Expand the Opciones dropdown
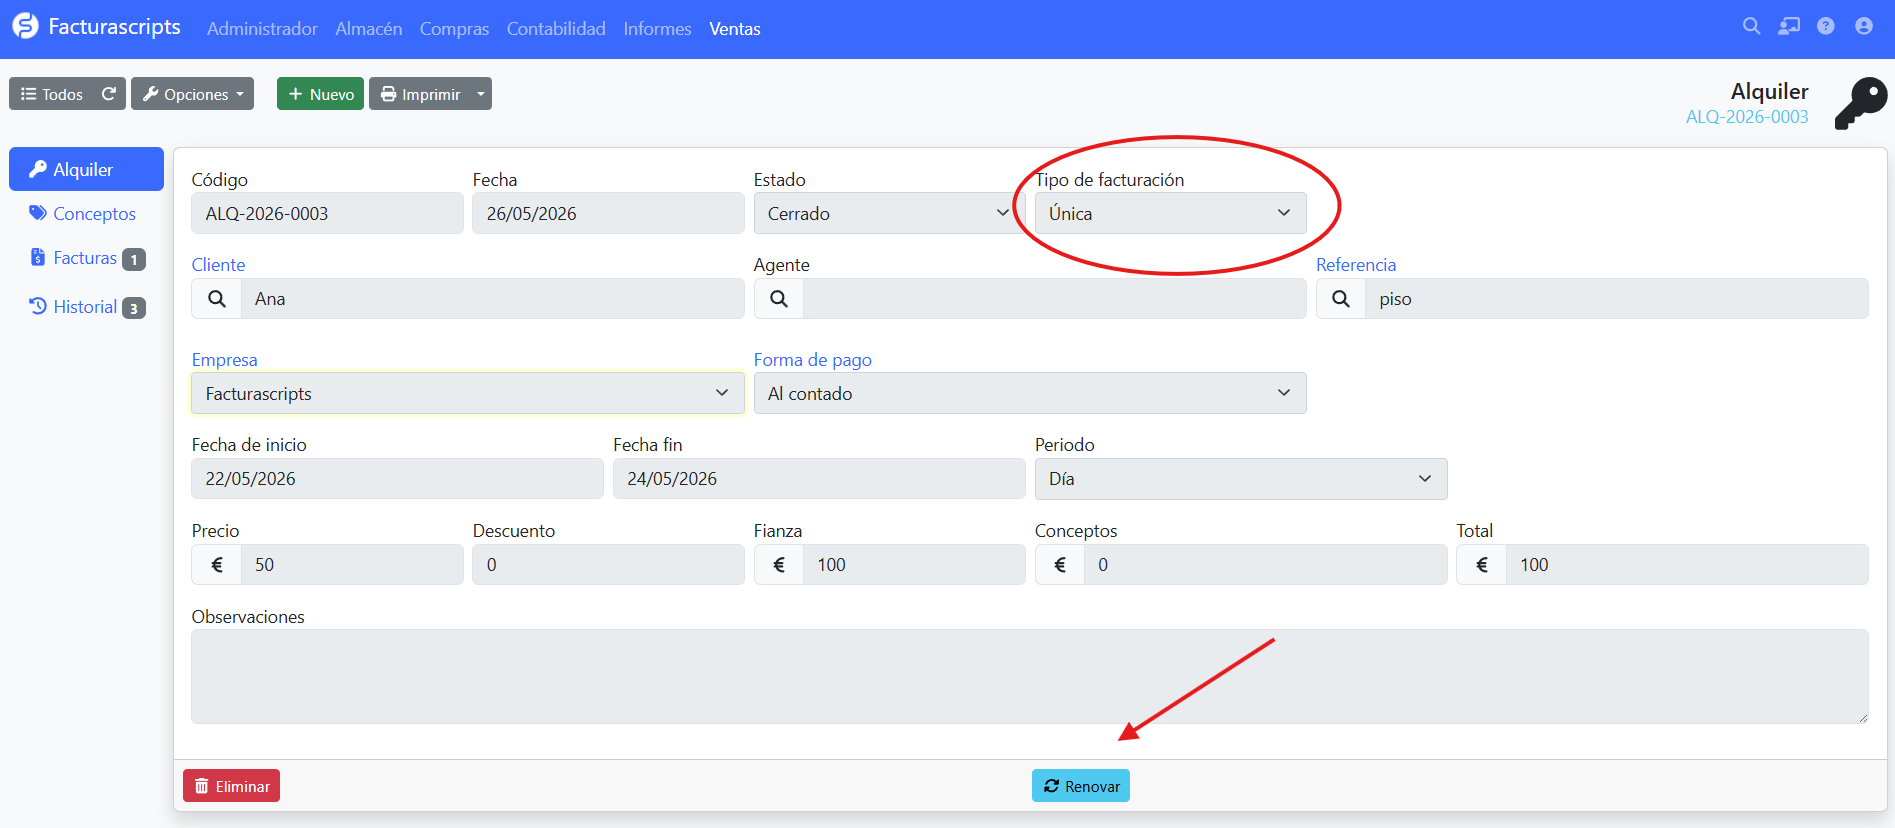The image size is (1895, 828). [192, 94]
